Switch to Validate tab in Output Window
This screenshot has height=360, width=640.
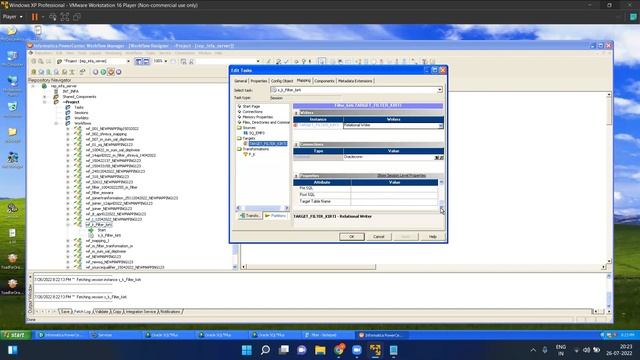click(102, 311)
